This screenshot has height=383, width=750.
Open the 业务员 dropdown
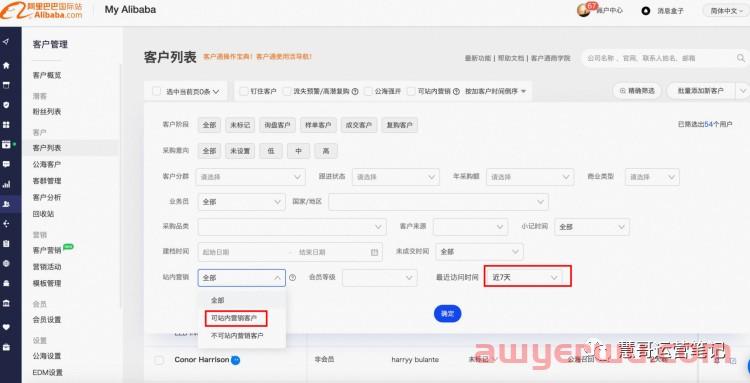coord(242,202)
